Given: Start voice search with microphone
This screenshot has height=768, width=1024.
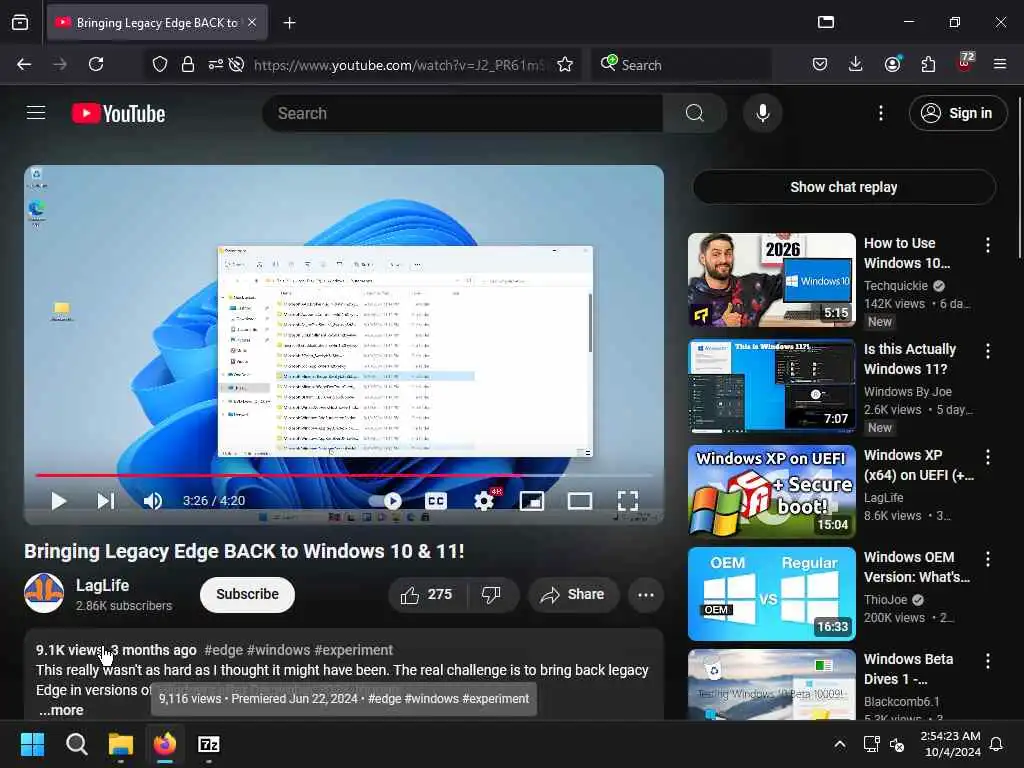Looking at the screenshot, I should pyautogui.click(x=763, y=113).
